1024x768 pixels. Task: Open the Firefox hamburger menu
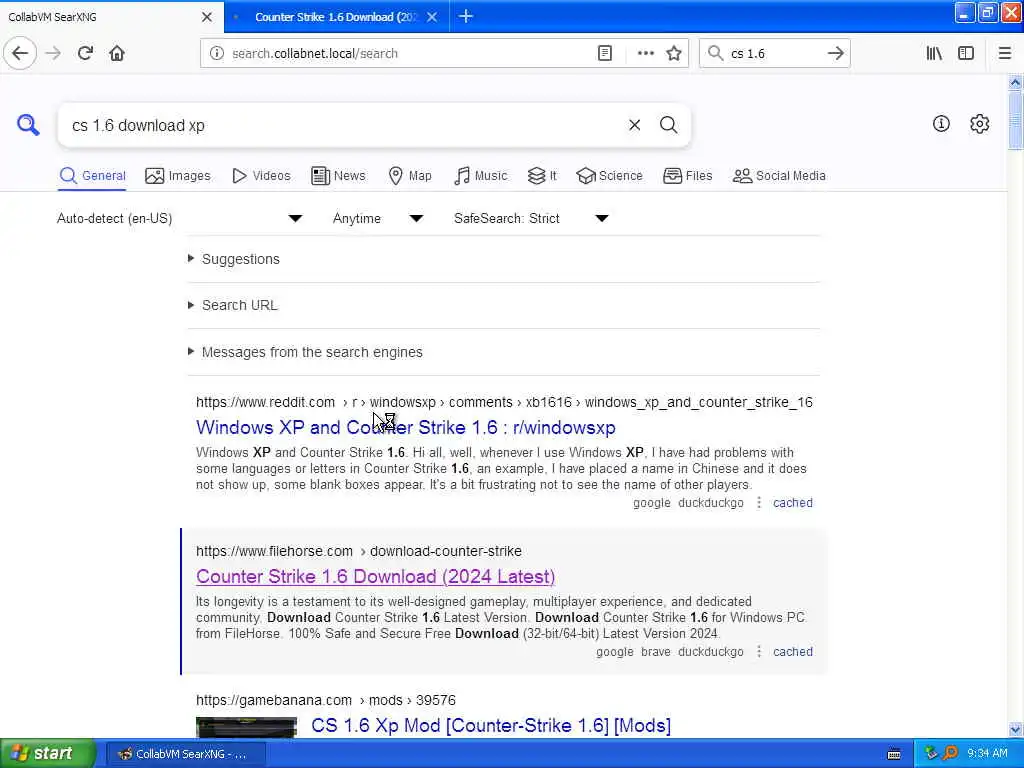coord(1005,54)
